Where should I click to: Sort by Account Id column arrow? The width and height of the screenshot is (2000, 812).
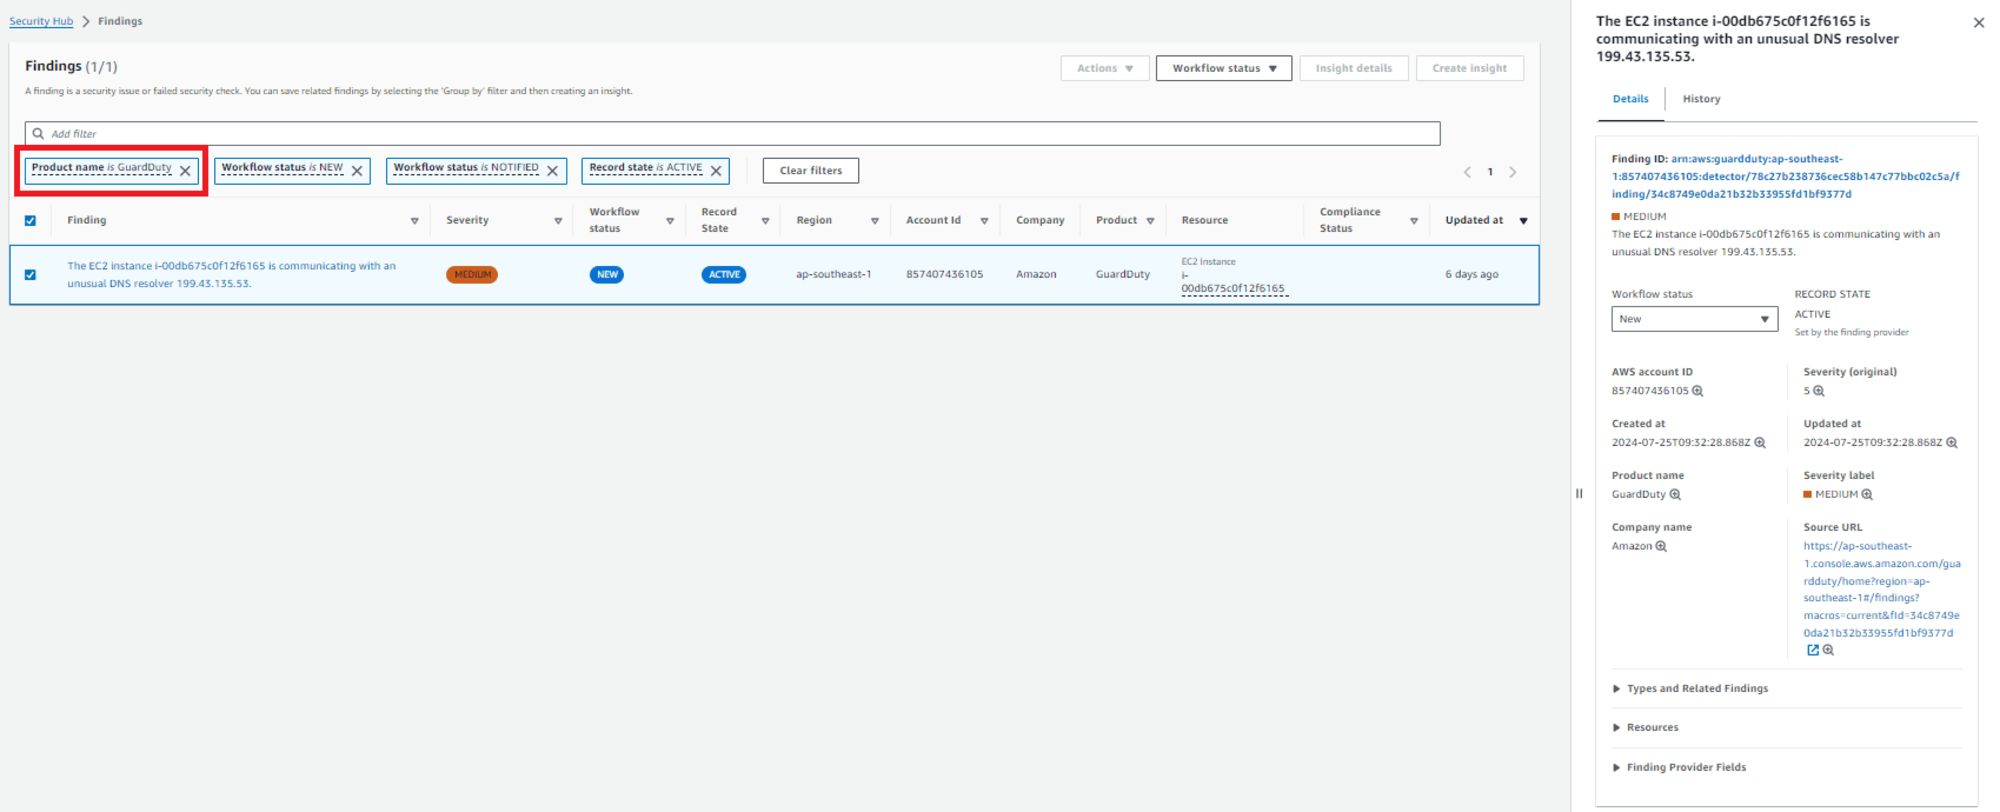pyautogui.click(x=984, y=221)
